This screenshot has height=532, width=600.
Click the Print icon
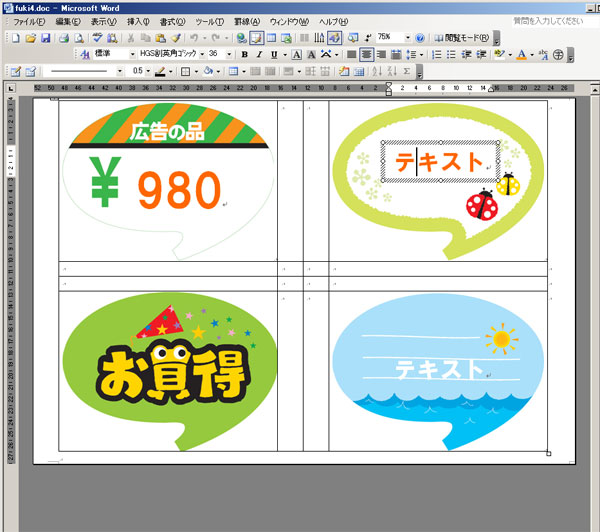point(63,37)
